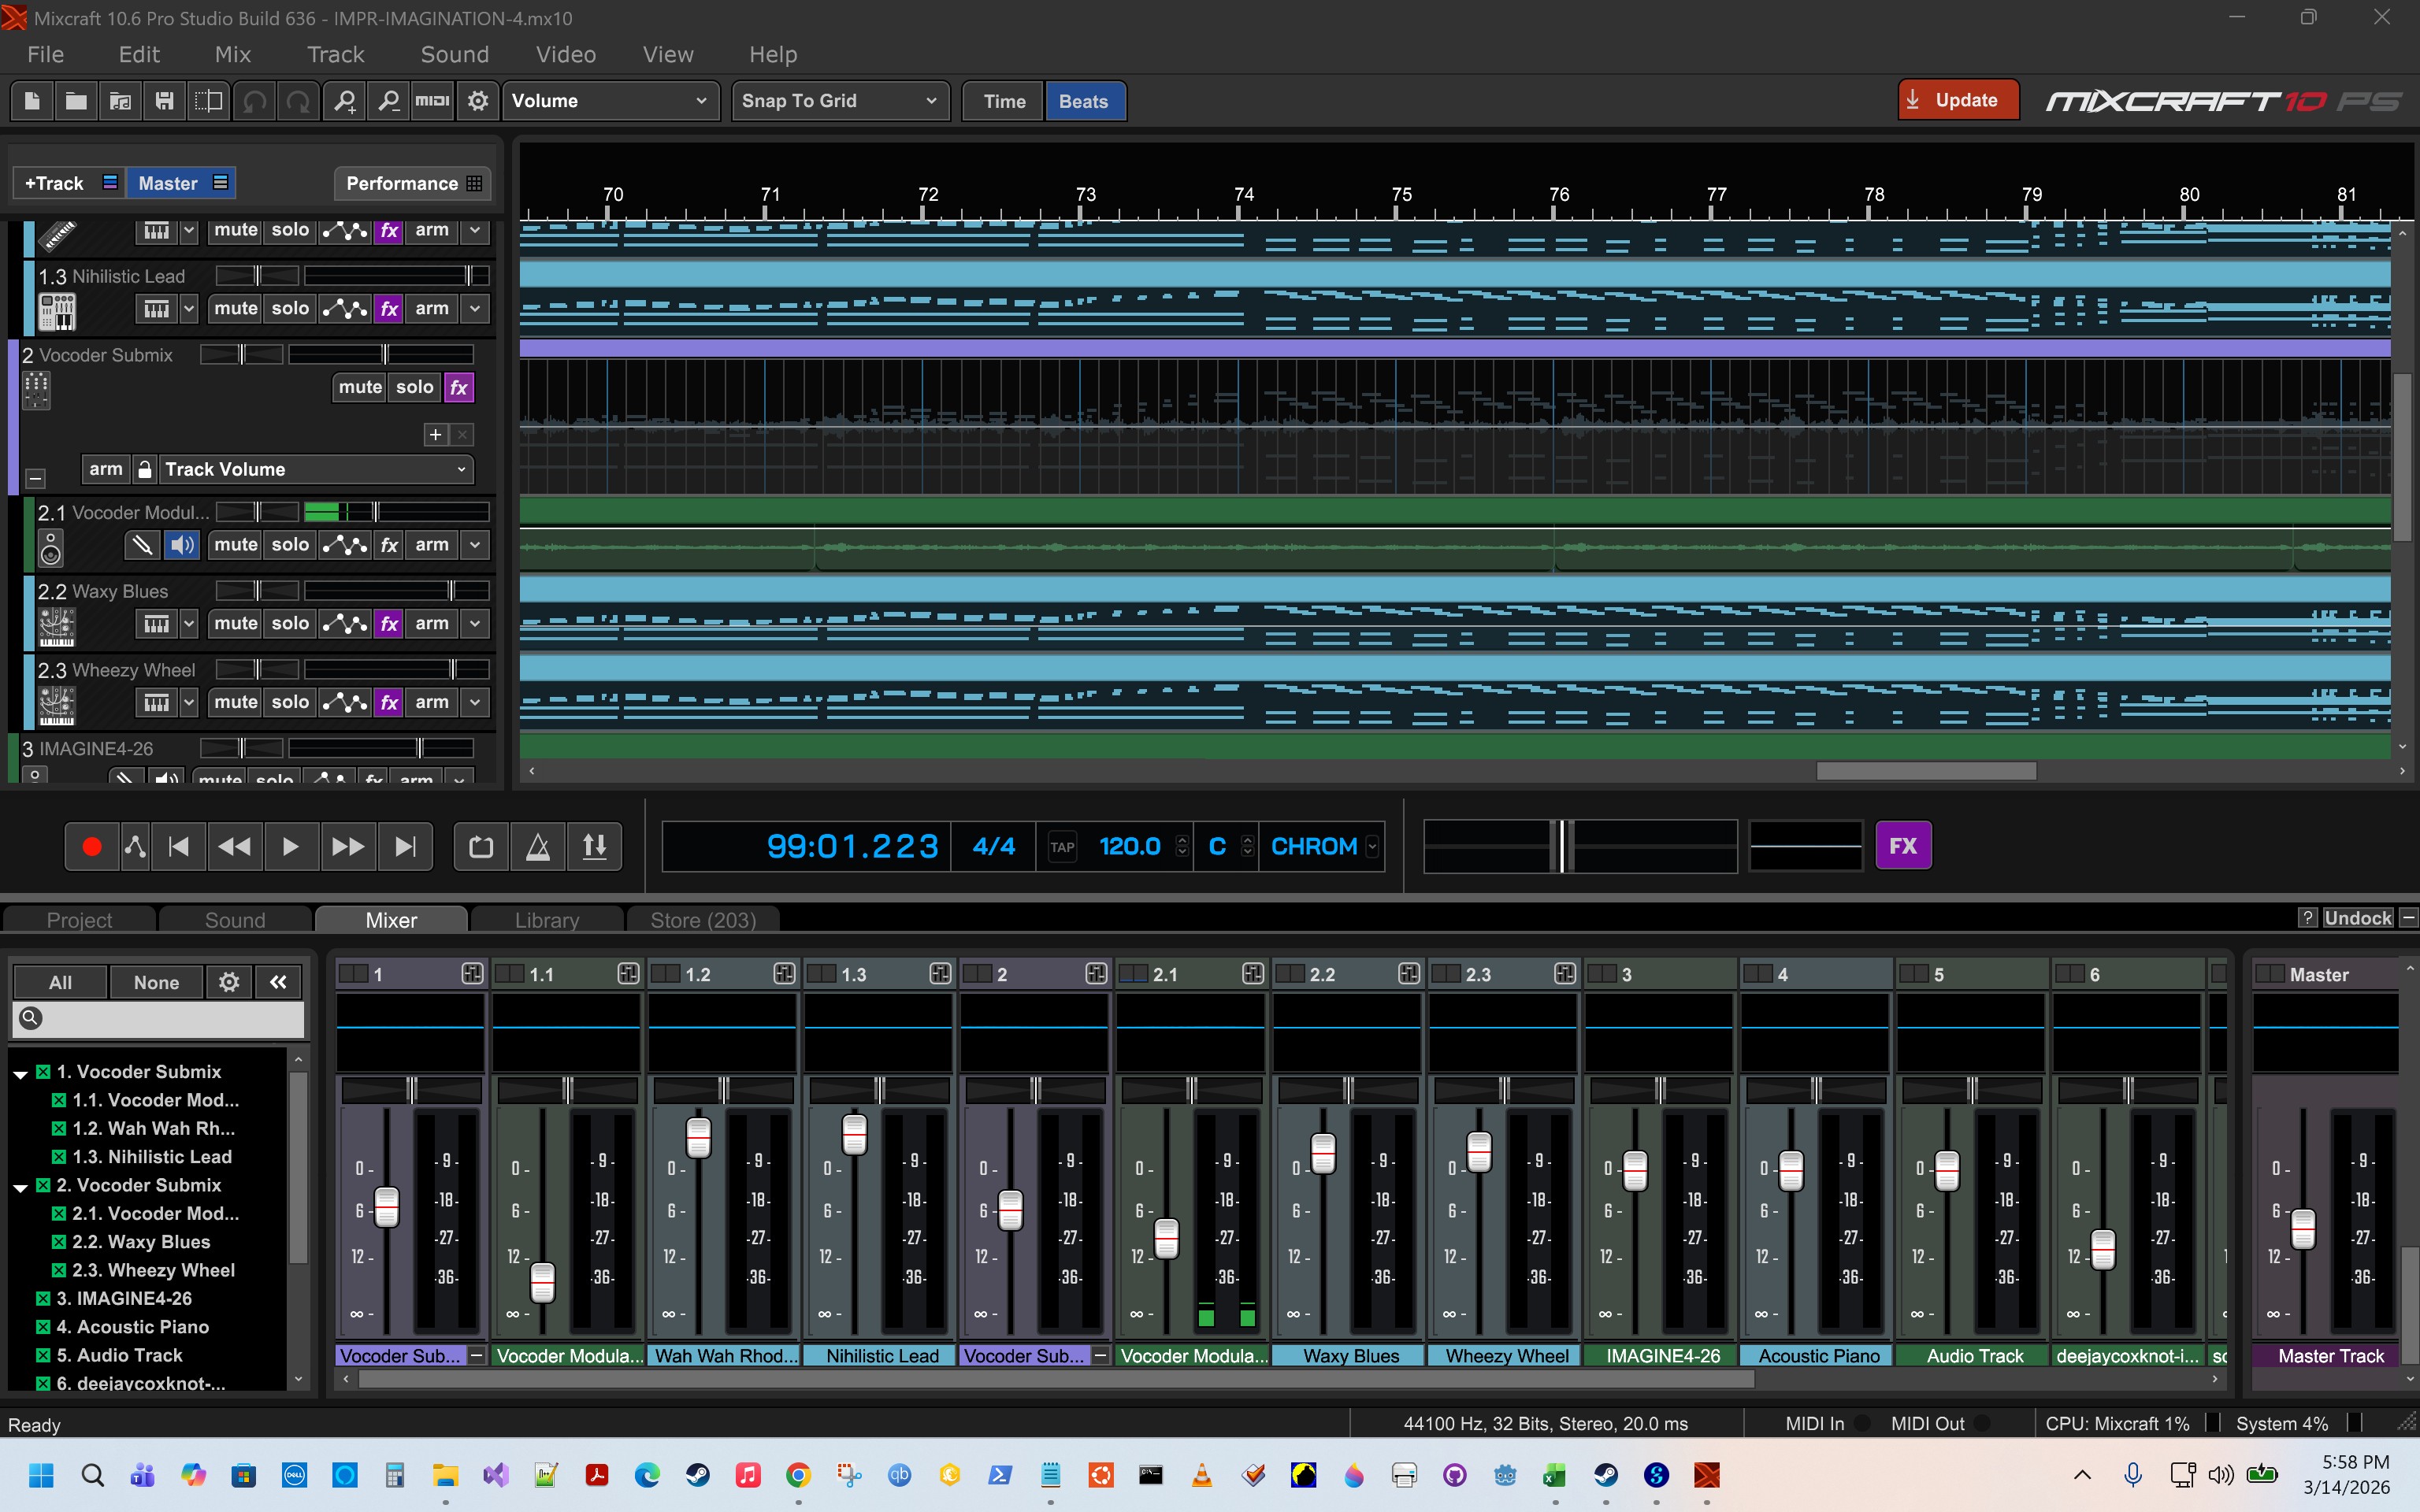Toggle the metronome icon in transport
The height and width of the screenshot is (1512, 2420).
538,847
